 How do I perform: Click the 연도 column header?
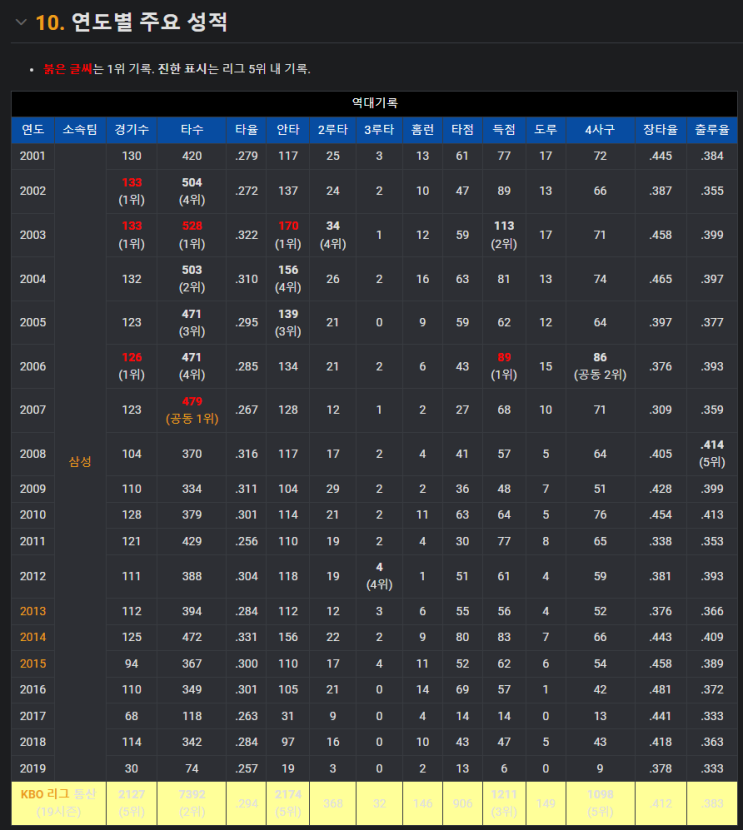(x=33, y=130)
